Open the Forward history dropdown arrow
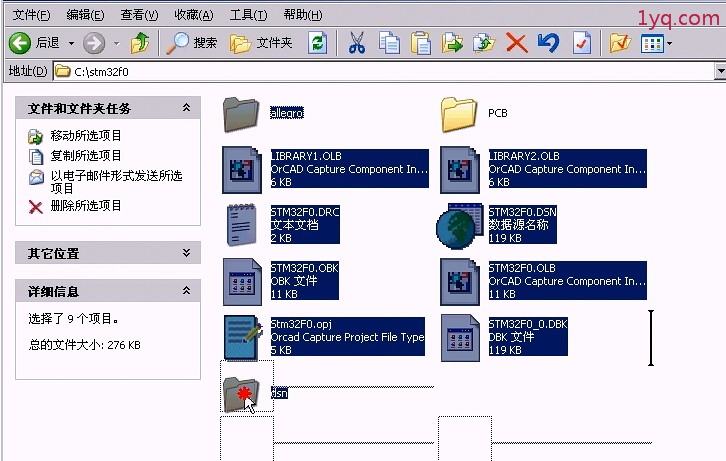Image resolution: width=726 pixels, height=461 pixels. (117, 44)
